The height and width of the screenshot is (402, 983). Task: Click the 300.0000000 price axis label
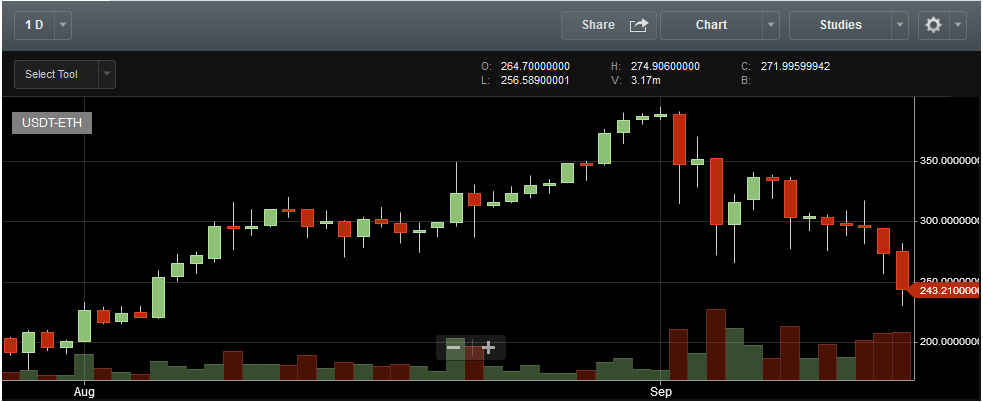(949, 221)
